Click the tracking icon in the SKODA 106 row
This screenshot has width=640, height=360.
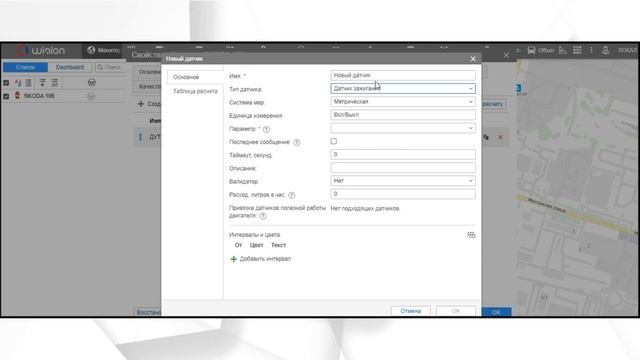click(91, 97)
